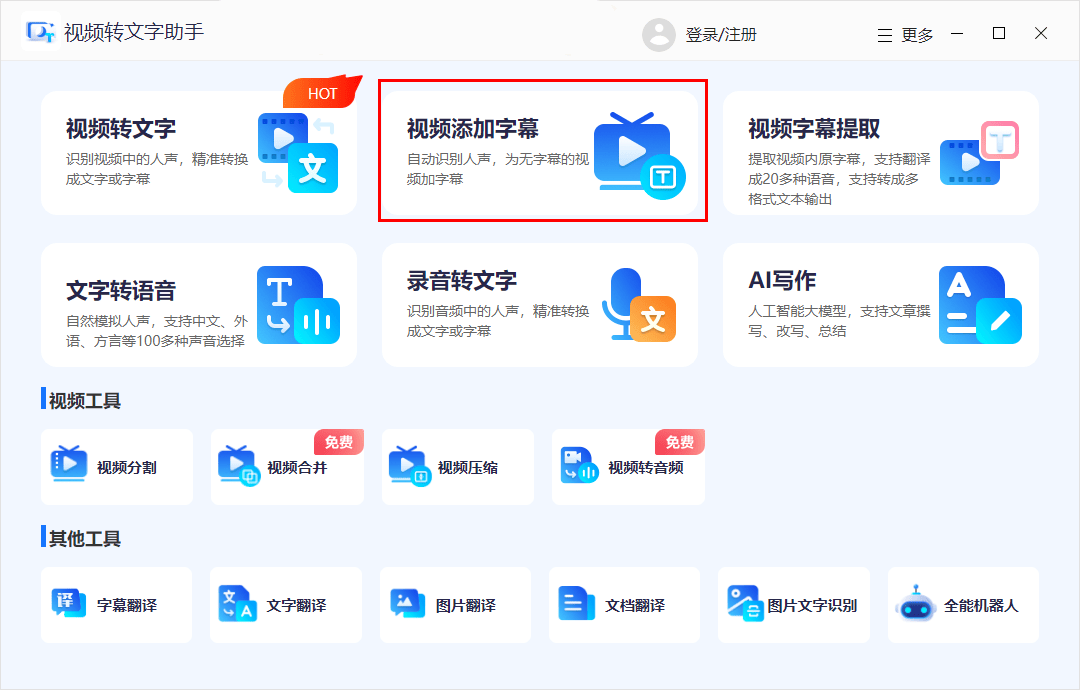The height and width of the screenshot is (690, 1080).
Task: Click 文字转语音 description text
Action: (156, 331)
